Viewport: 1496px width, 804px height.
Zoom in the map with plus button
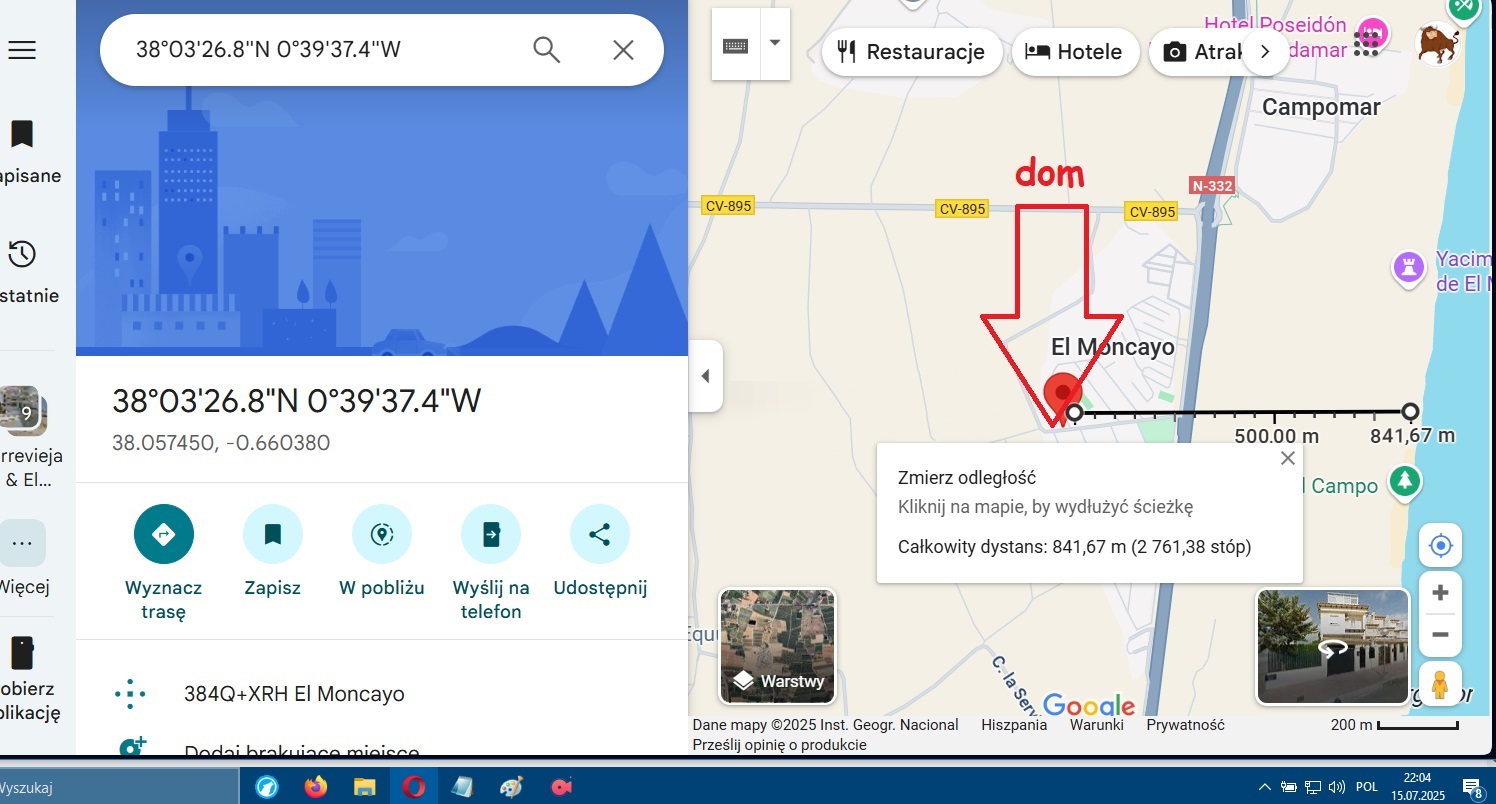[1441, 593]
